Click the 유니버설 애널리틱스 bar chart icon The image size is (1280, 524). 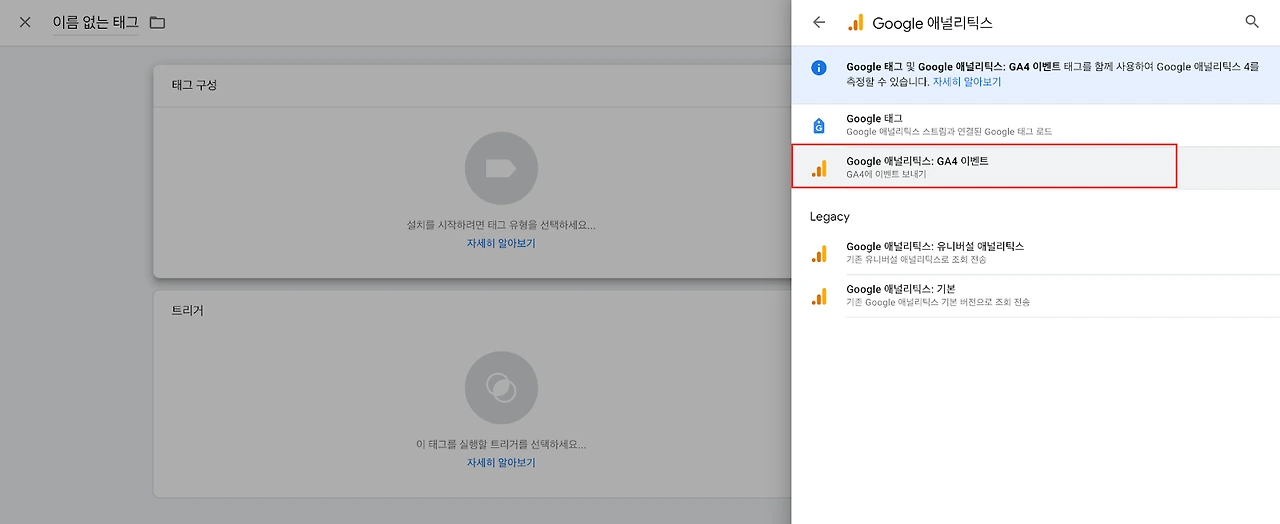point(819,254)
